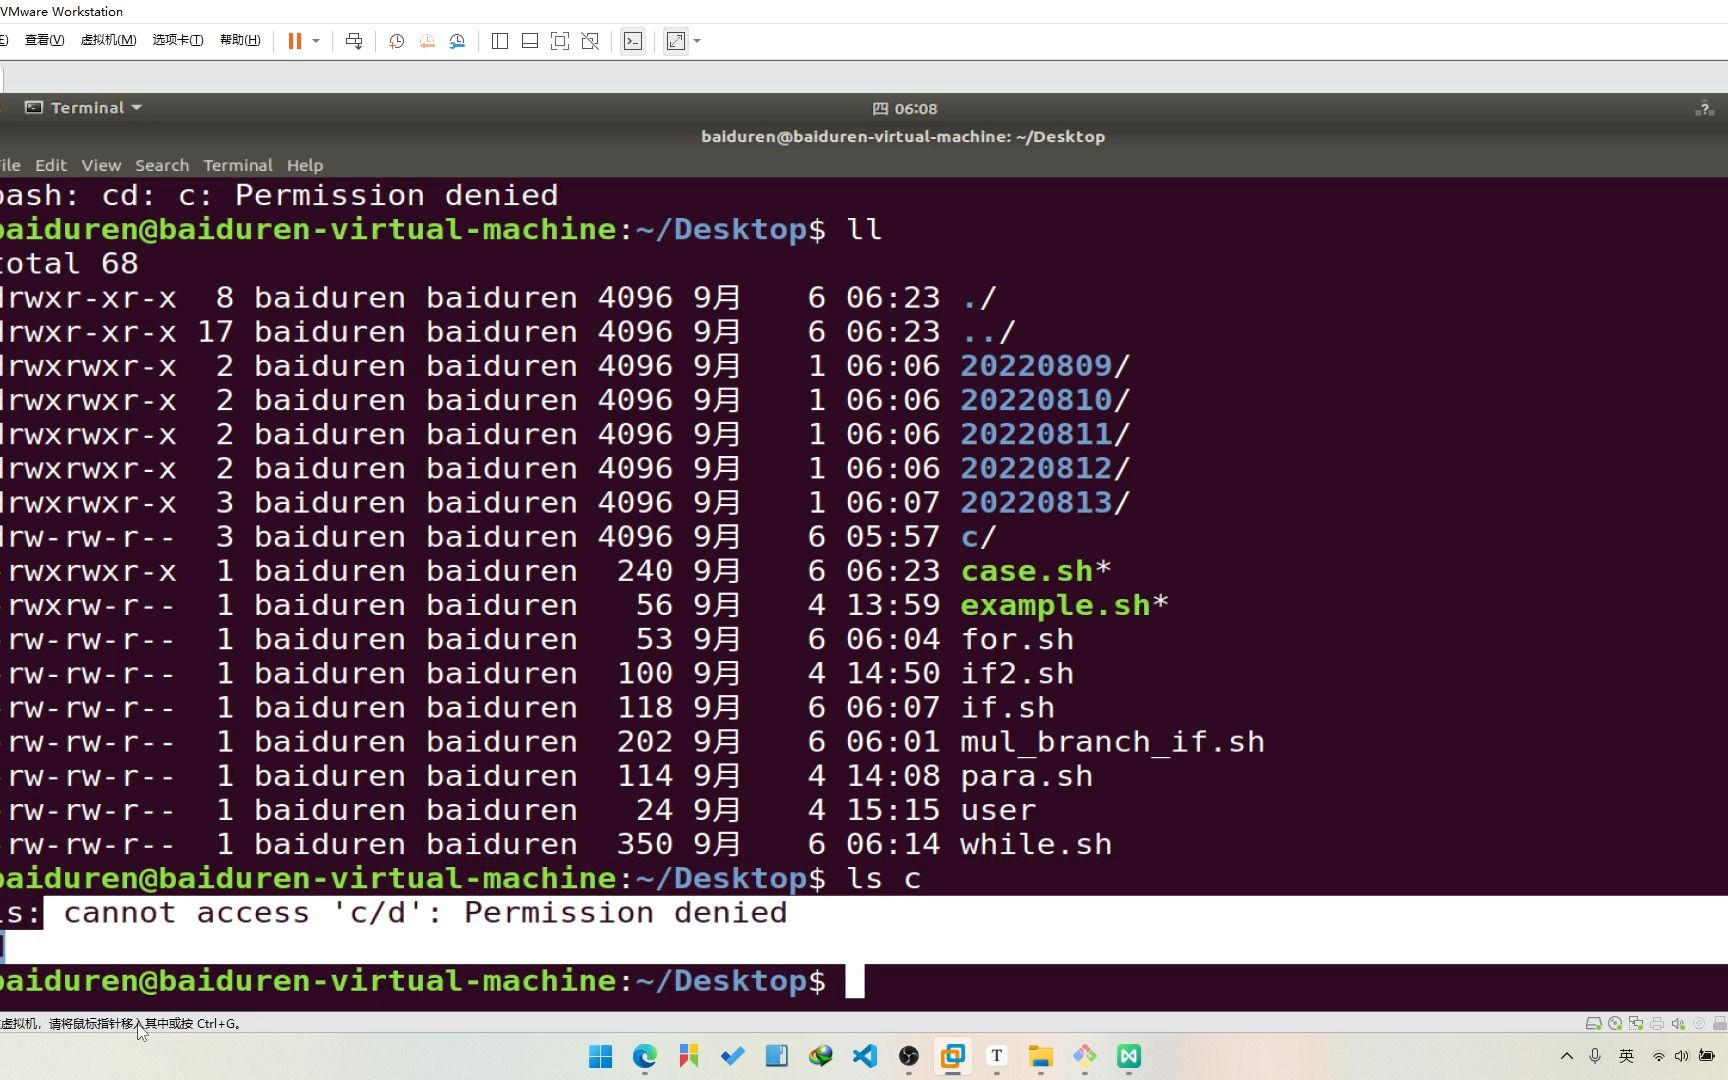Revert to the previous snapshot icon
The width and height of the screenshot is (1728, 1080).
pyautogui.click(x=427, y=41)
